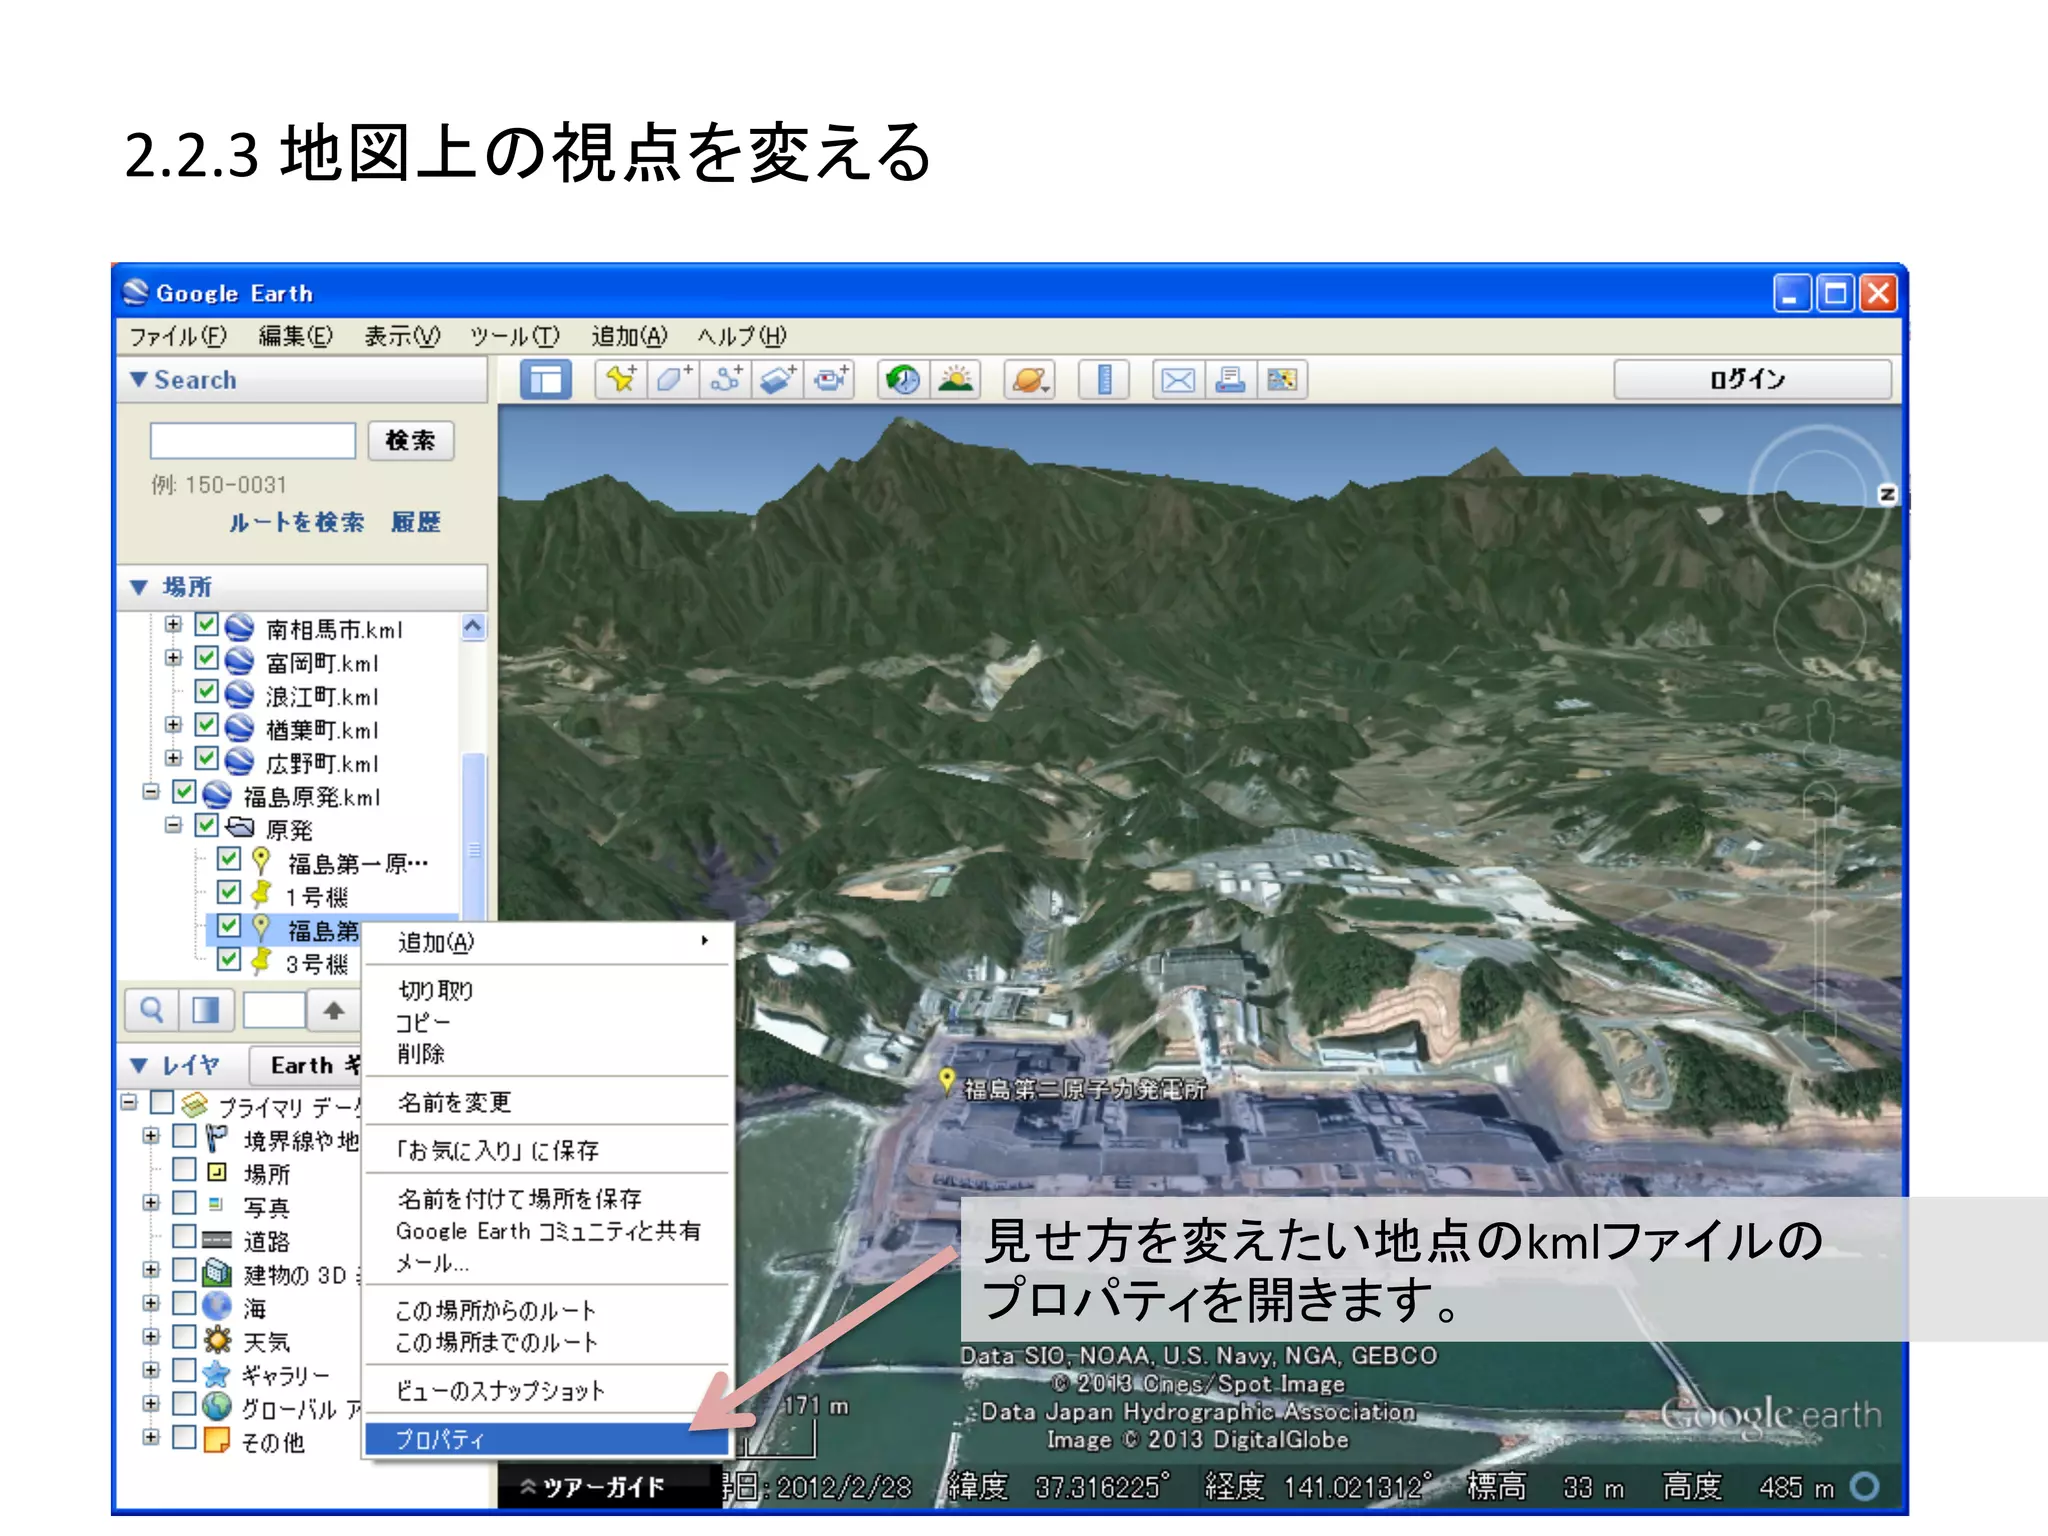Enable the 天気 layer checkbox
The image size is (2048, 1536).
pos(184,1337)
